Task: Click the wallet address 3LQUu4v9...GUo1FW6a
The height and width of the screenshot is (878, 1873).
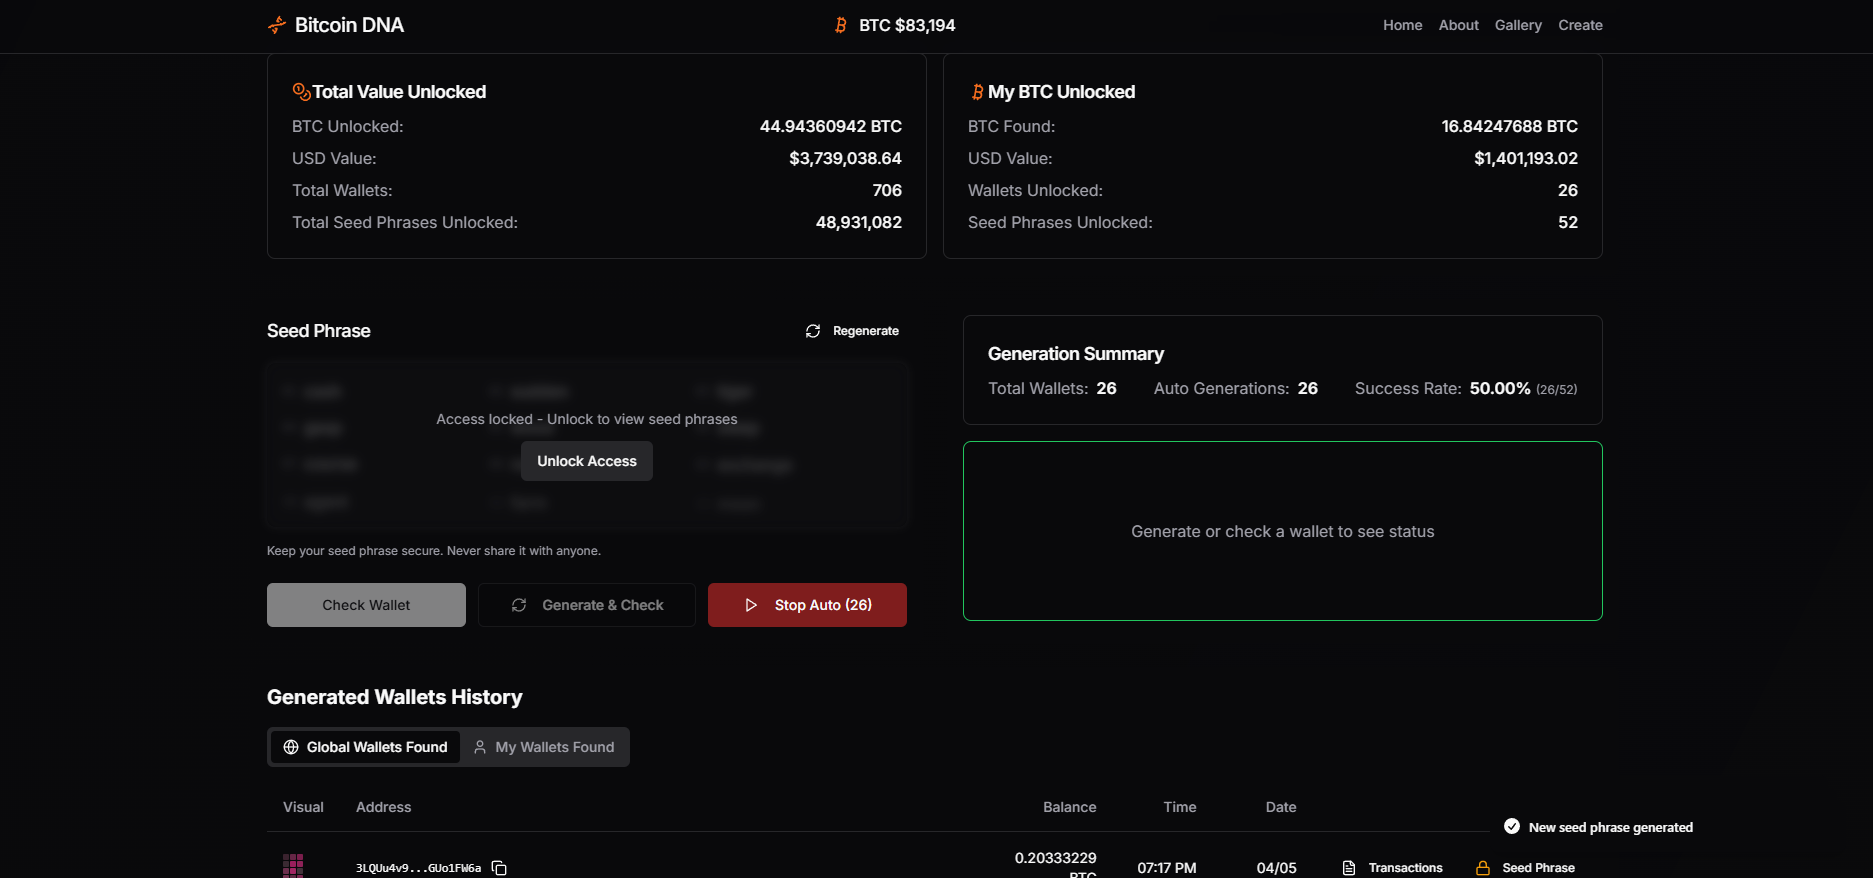Action: tap(418, 868)
